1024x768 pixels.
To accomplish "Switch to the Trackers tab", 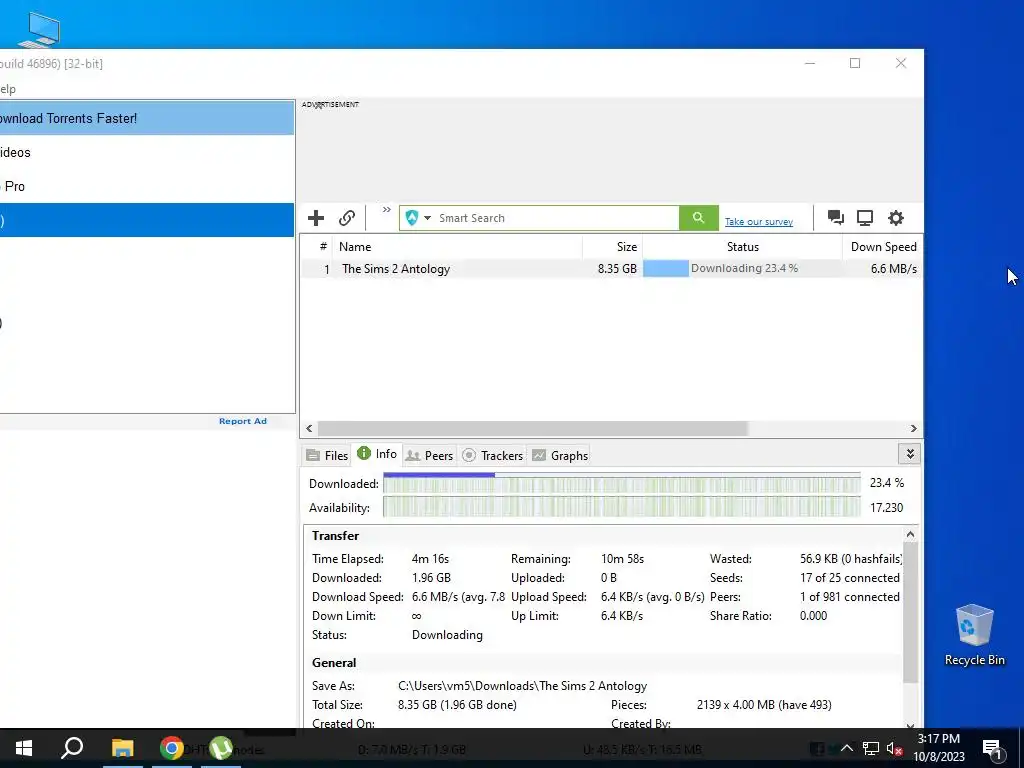I will tap(492, 455).
